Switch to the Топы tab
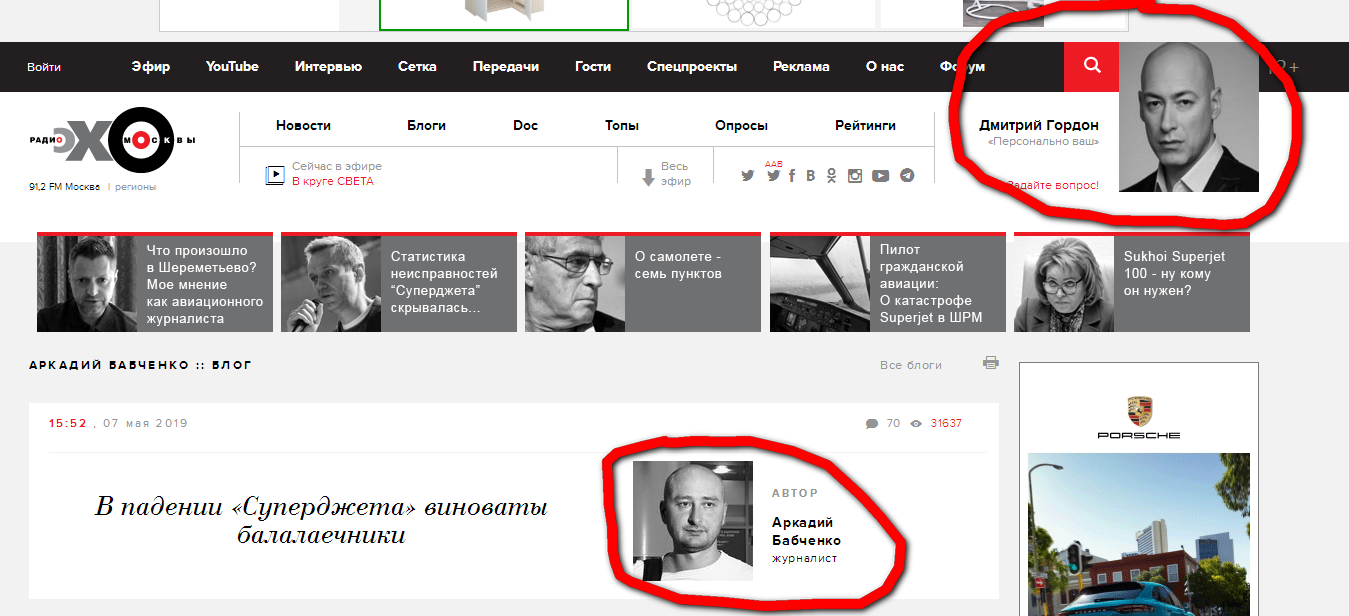Viewport: 1349px width, 616px height. point(622,126)
